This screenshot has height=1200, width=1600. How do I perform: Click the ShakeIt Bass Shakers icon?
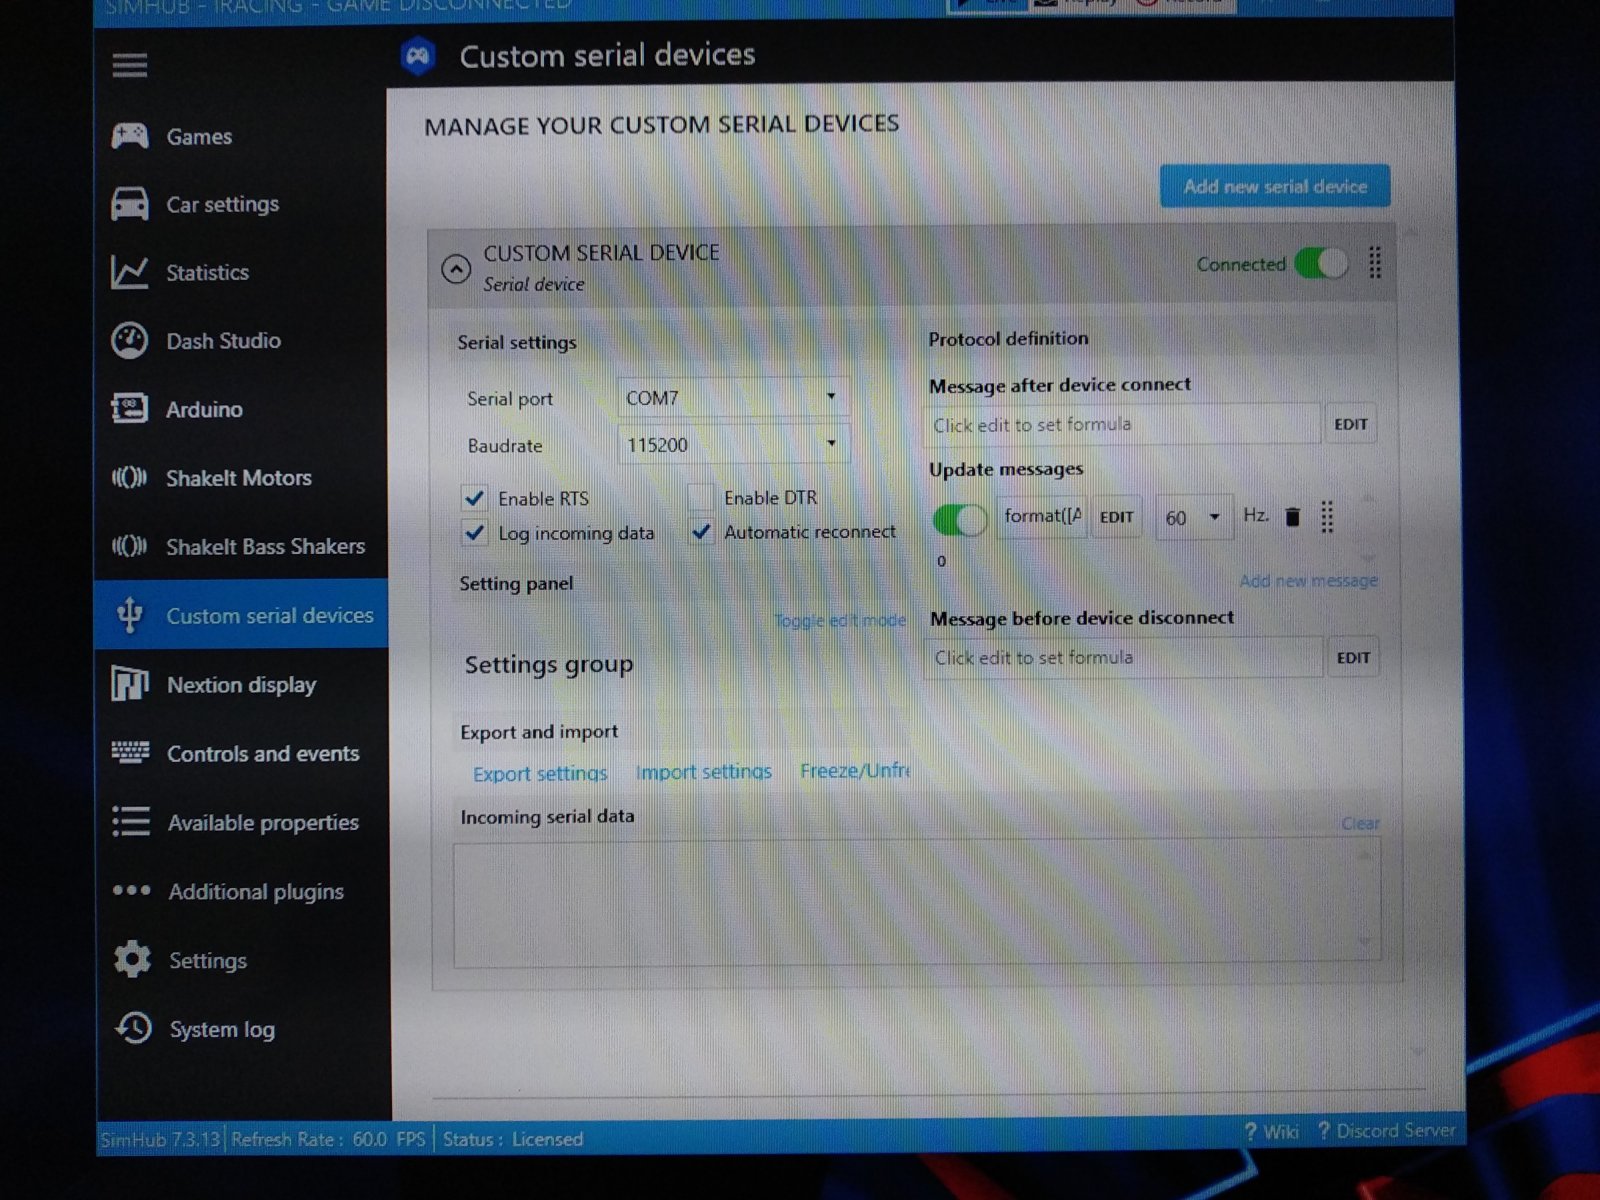pos(130,546)
